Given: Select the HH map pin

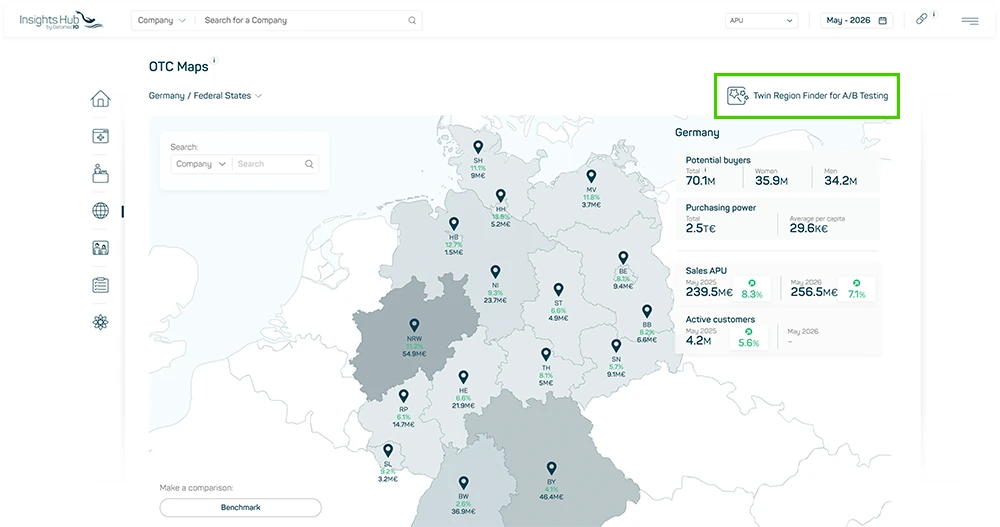Looking at the screenshot, I should pyautogui.click(x=501, y=196).
